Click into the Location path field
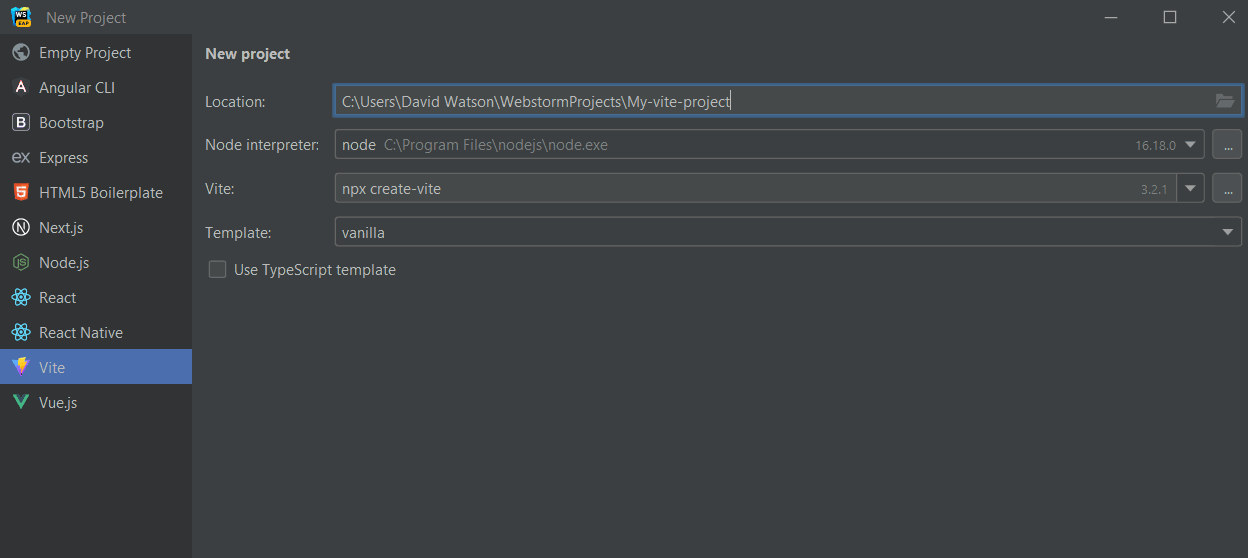The image size is (1248, 558). pyautogui.click(x=770, y=101)
